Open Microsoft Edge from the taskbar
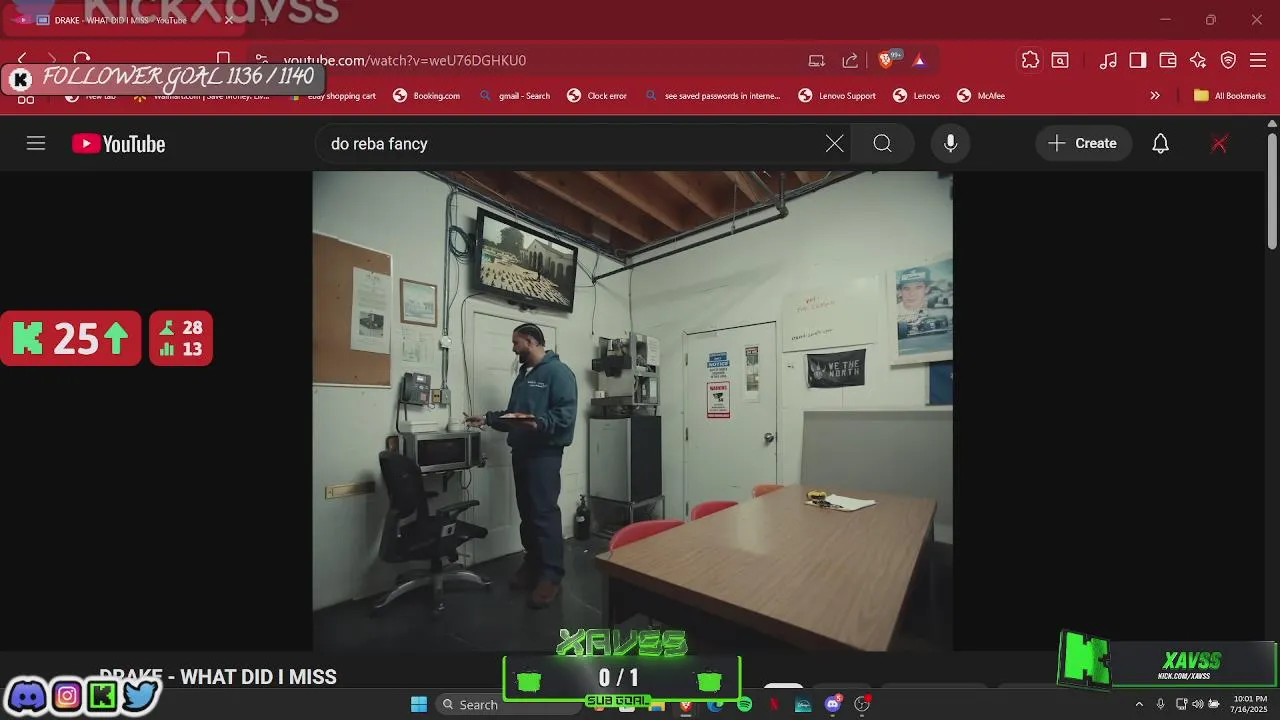Image resolution: width=1280 pixels, height=720 pixels. coord(715,705)
